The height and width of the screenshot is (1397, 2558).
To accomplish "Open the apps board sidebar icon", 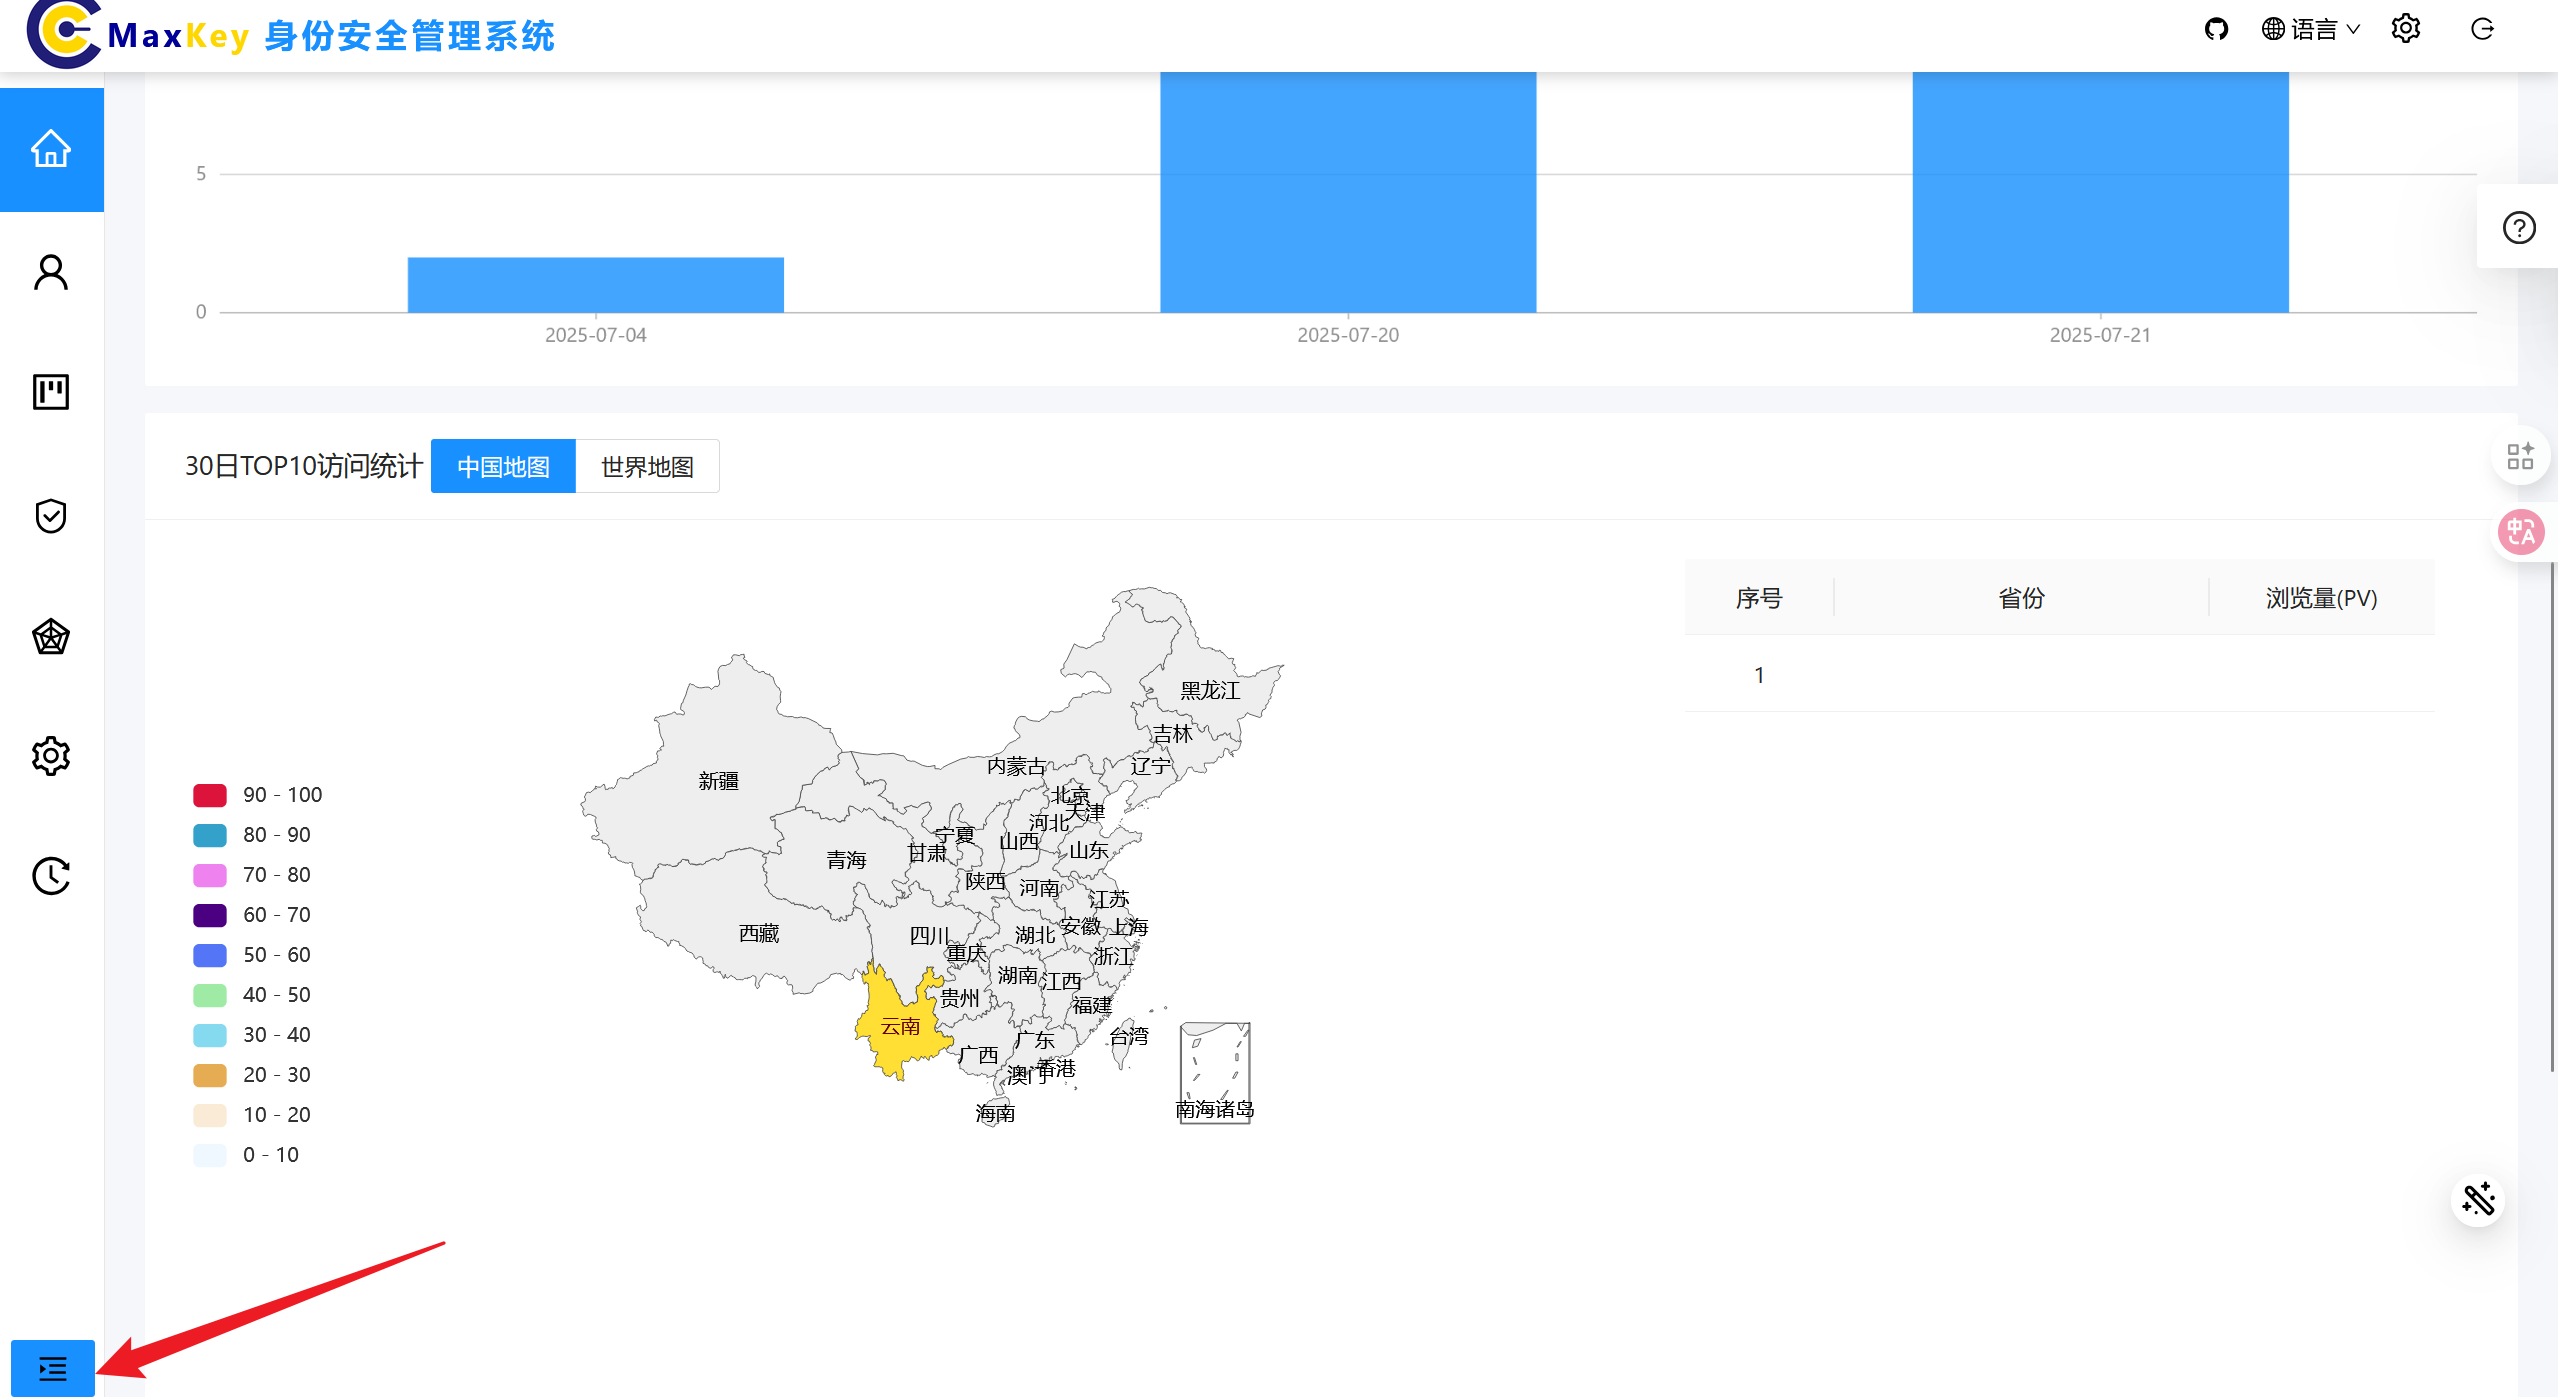I will click(51, 392).
